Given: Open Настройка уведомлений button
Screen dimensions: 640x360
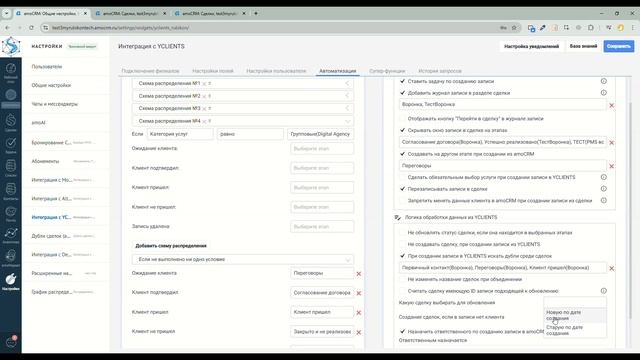Looking at the screenshot, I should [x=531, y=47].
